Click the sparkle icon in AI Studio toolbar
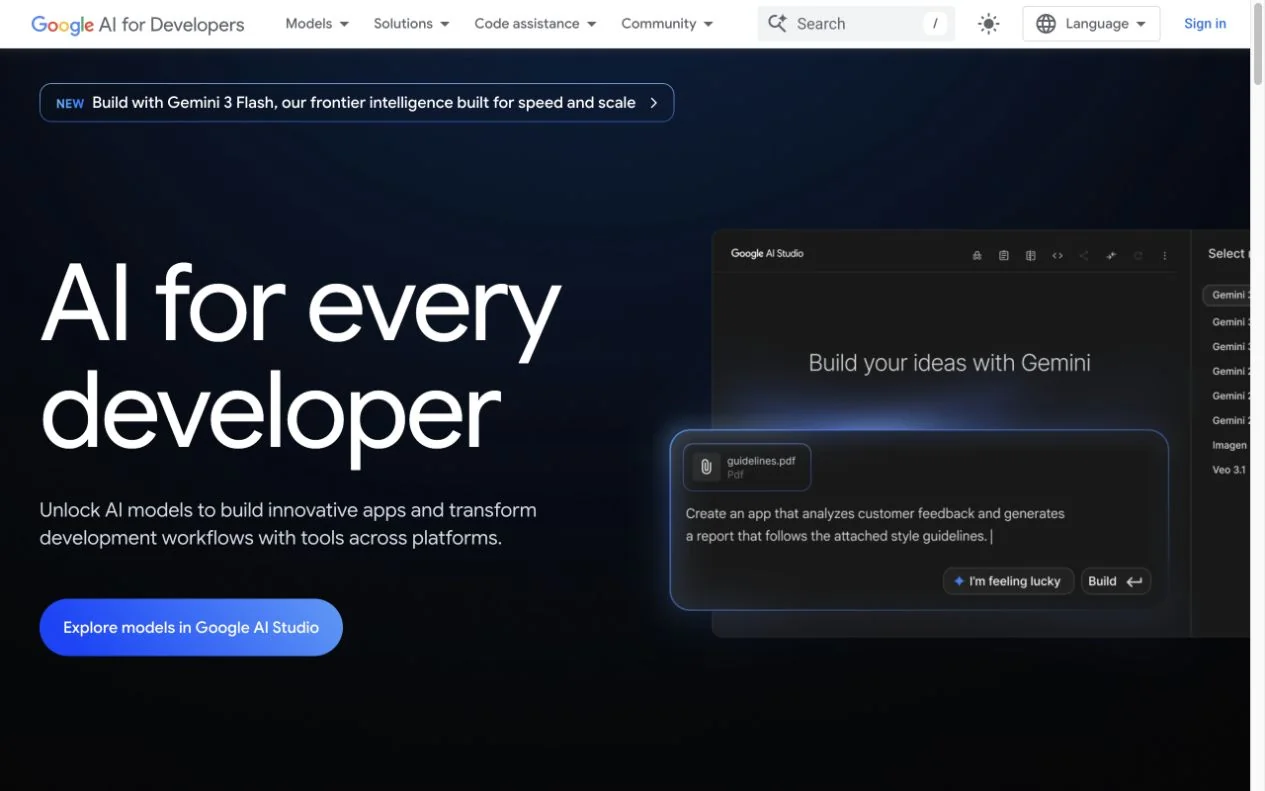The height and width of the screenshot is (791, 1265). (1111, 256)
